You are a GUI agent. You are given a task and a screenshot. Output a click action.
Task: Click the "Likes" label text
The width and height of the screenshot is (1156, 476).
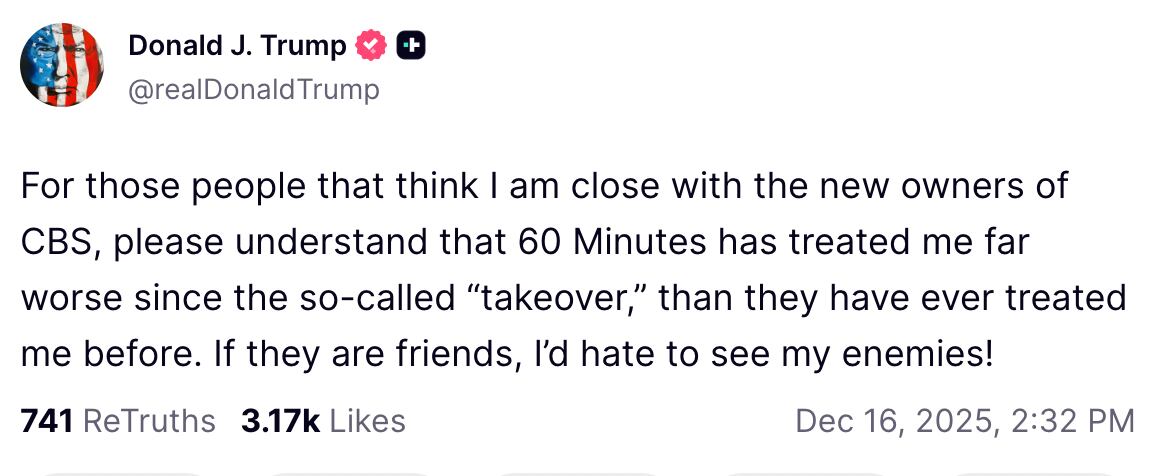(x=367, y=421)
